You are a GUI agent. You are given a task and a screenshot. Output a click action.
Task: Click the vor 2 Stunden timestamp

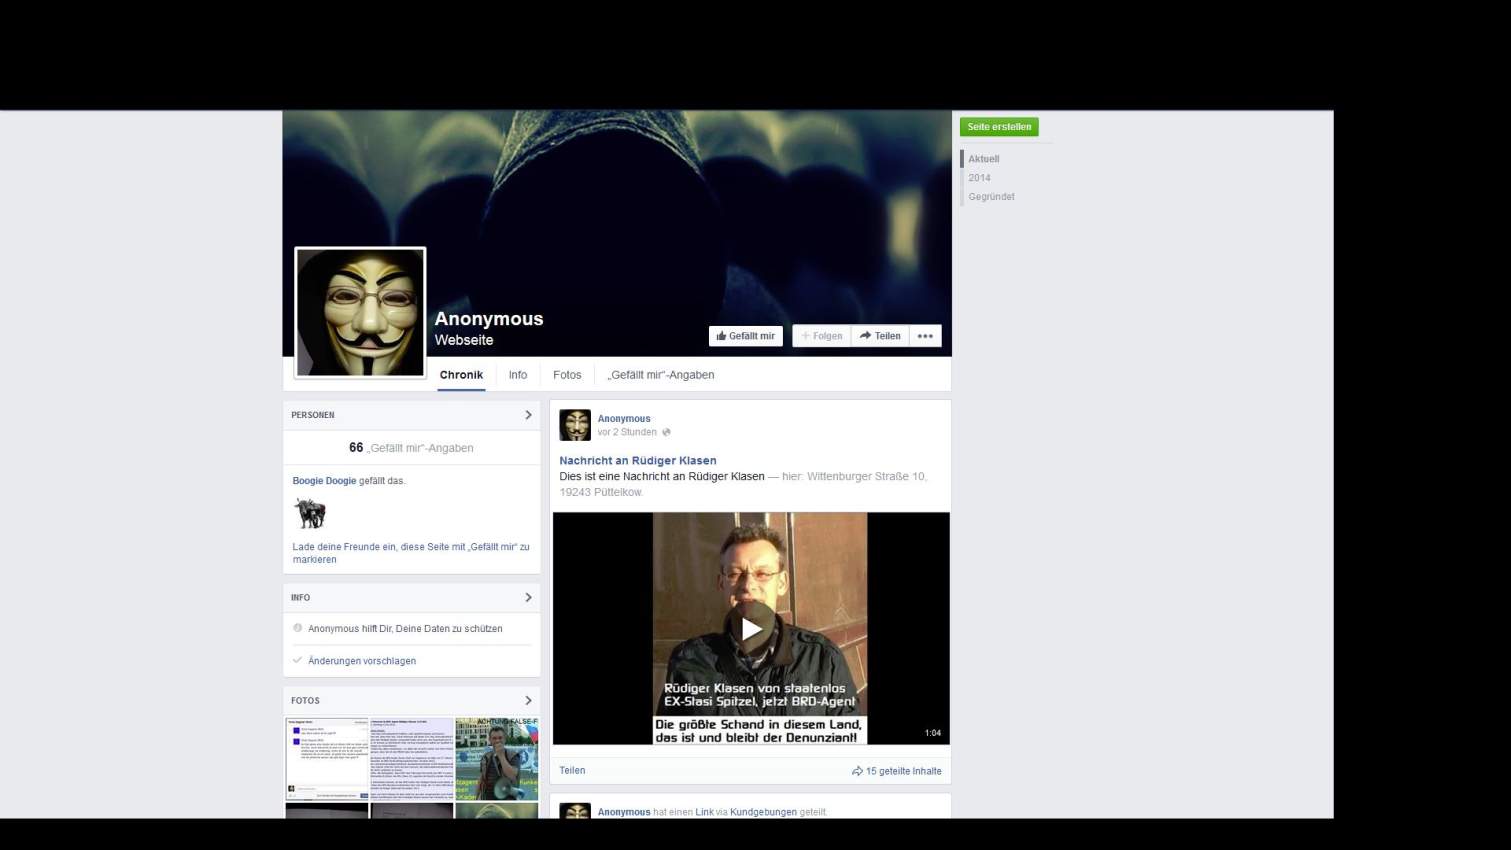coord(627,432)
